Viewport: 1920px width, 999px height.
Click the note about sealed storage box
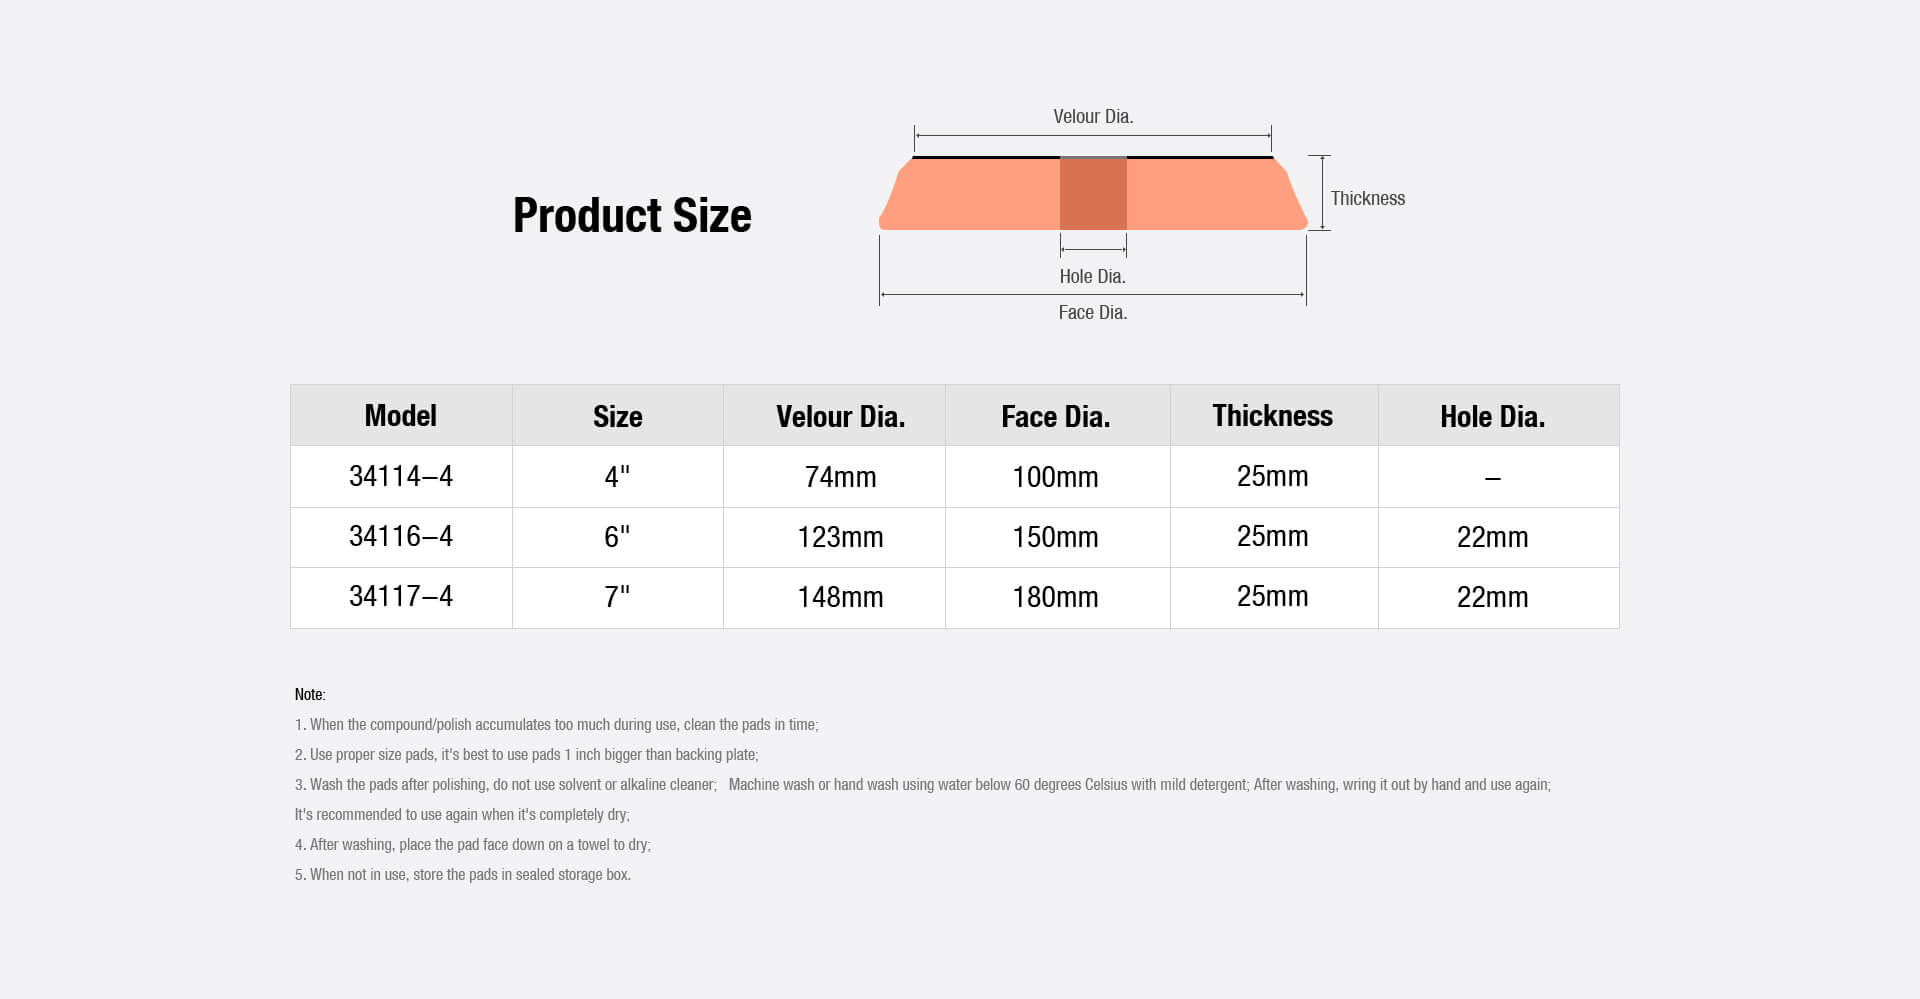click(x=463, y=875)
